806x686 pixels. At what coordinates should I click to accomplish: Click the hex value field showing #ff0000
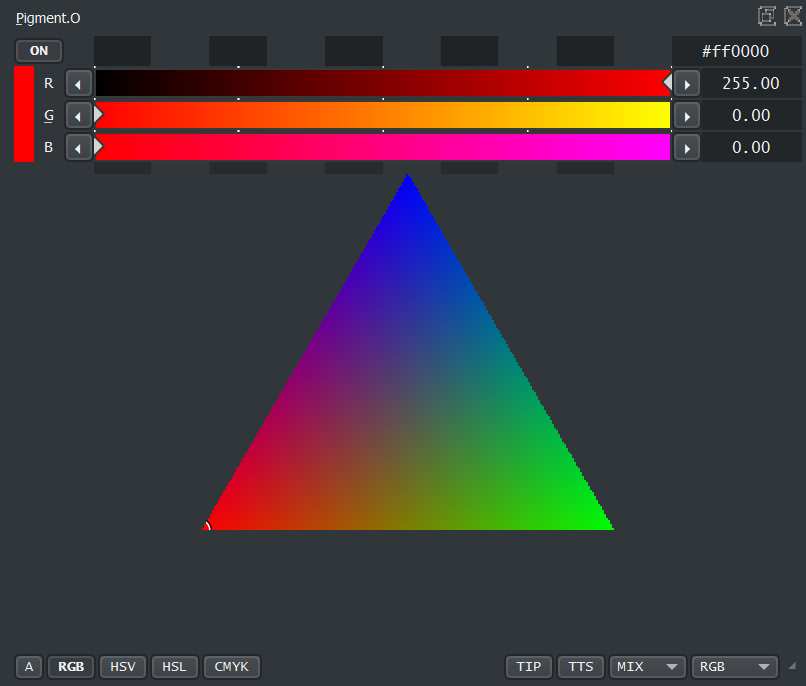[x=737, y=50]
